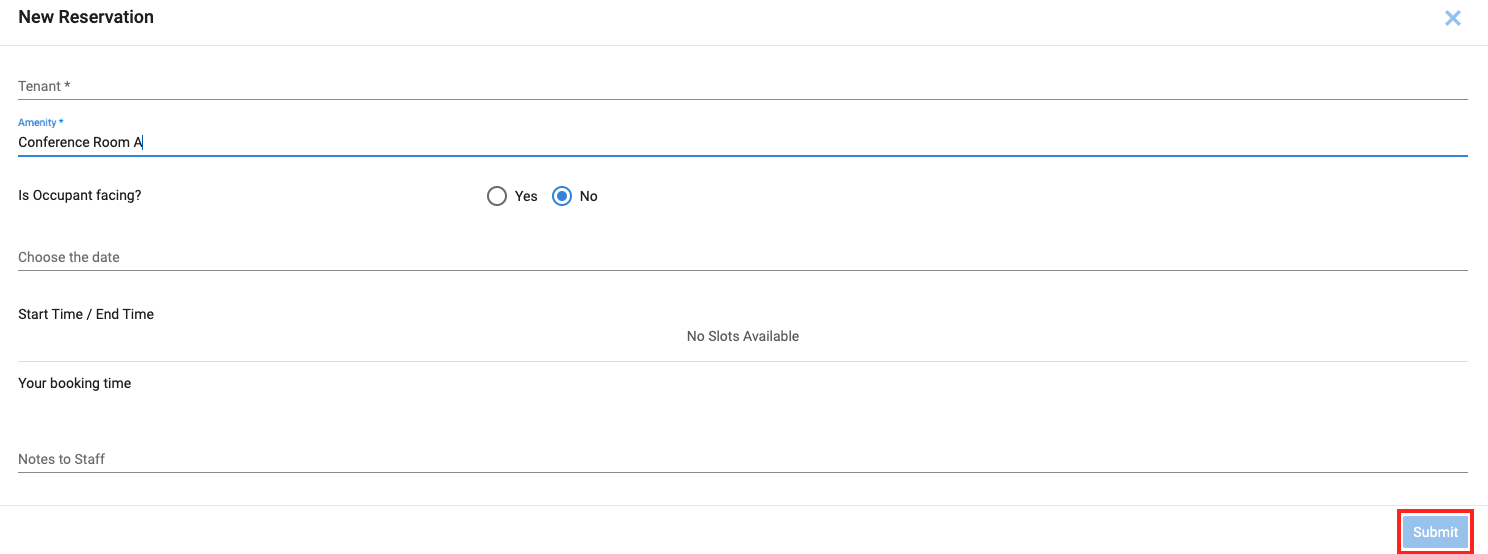
Task: Close the New Reservation dialog
Action: (1453, 18)
